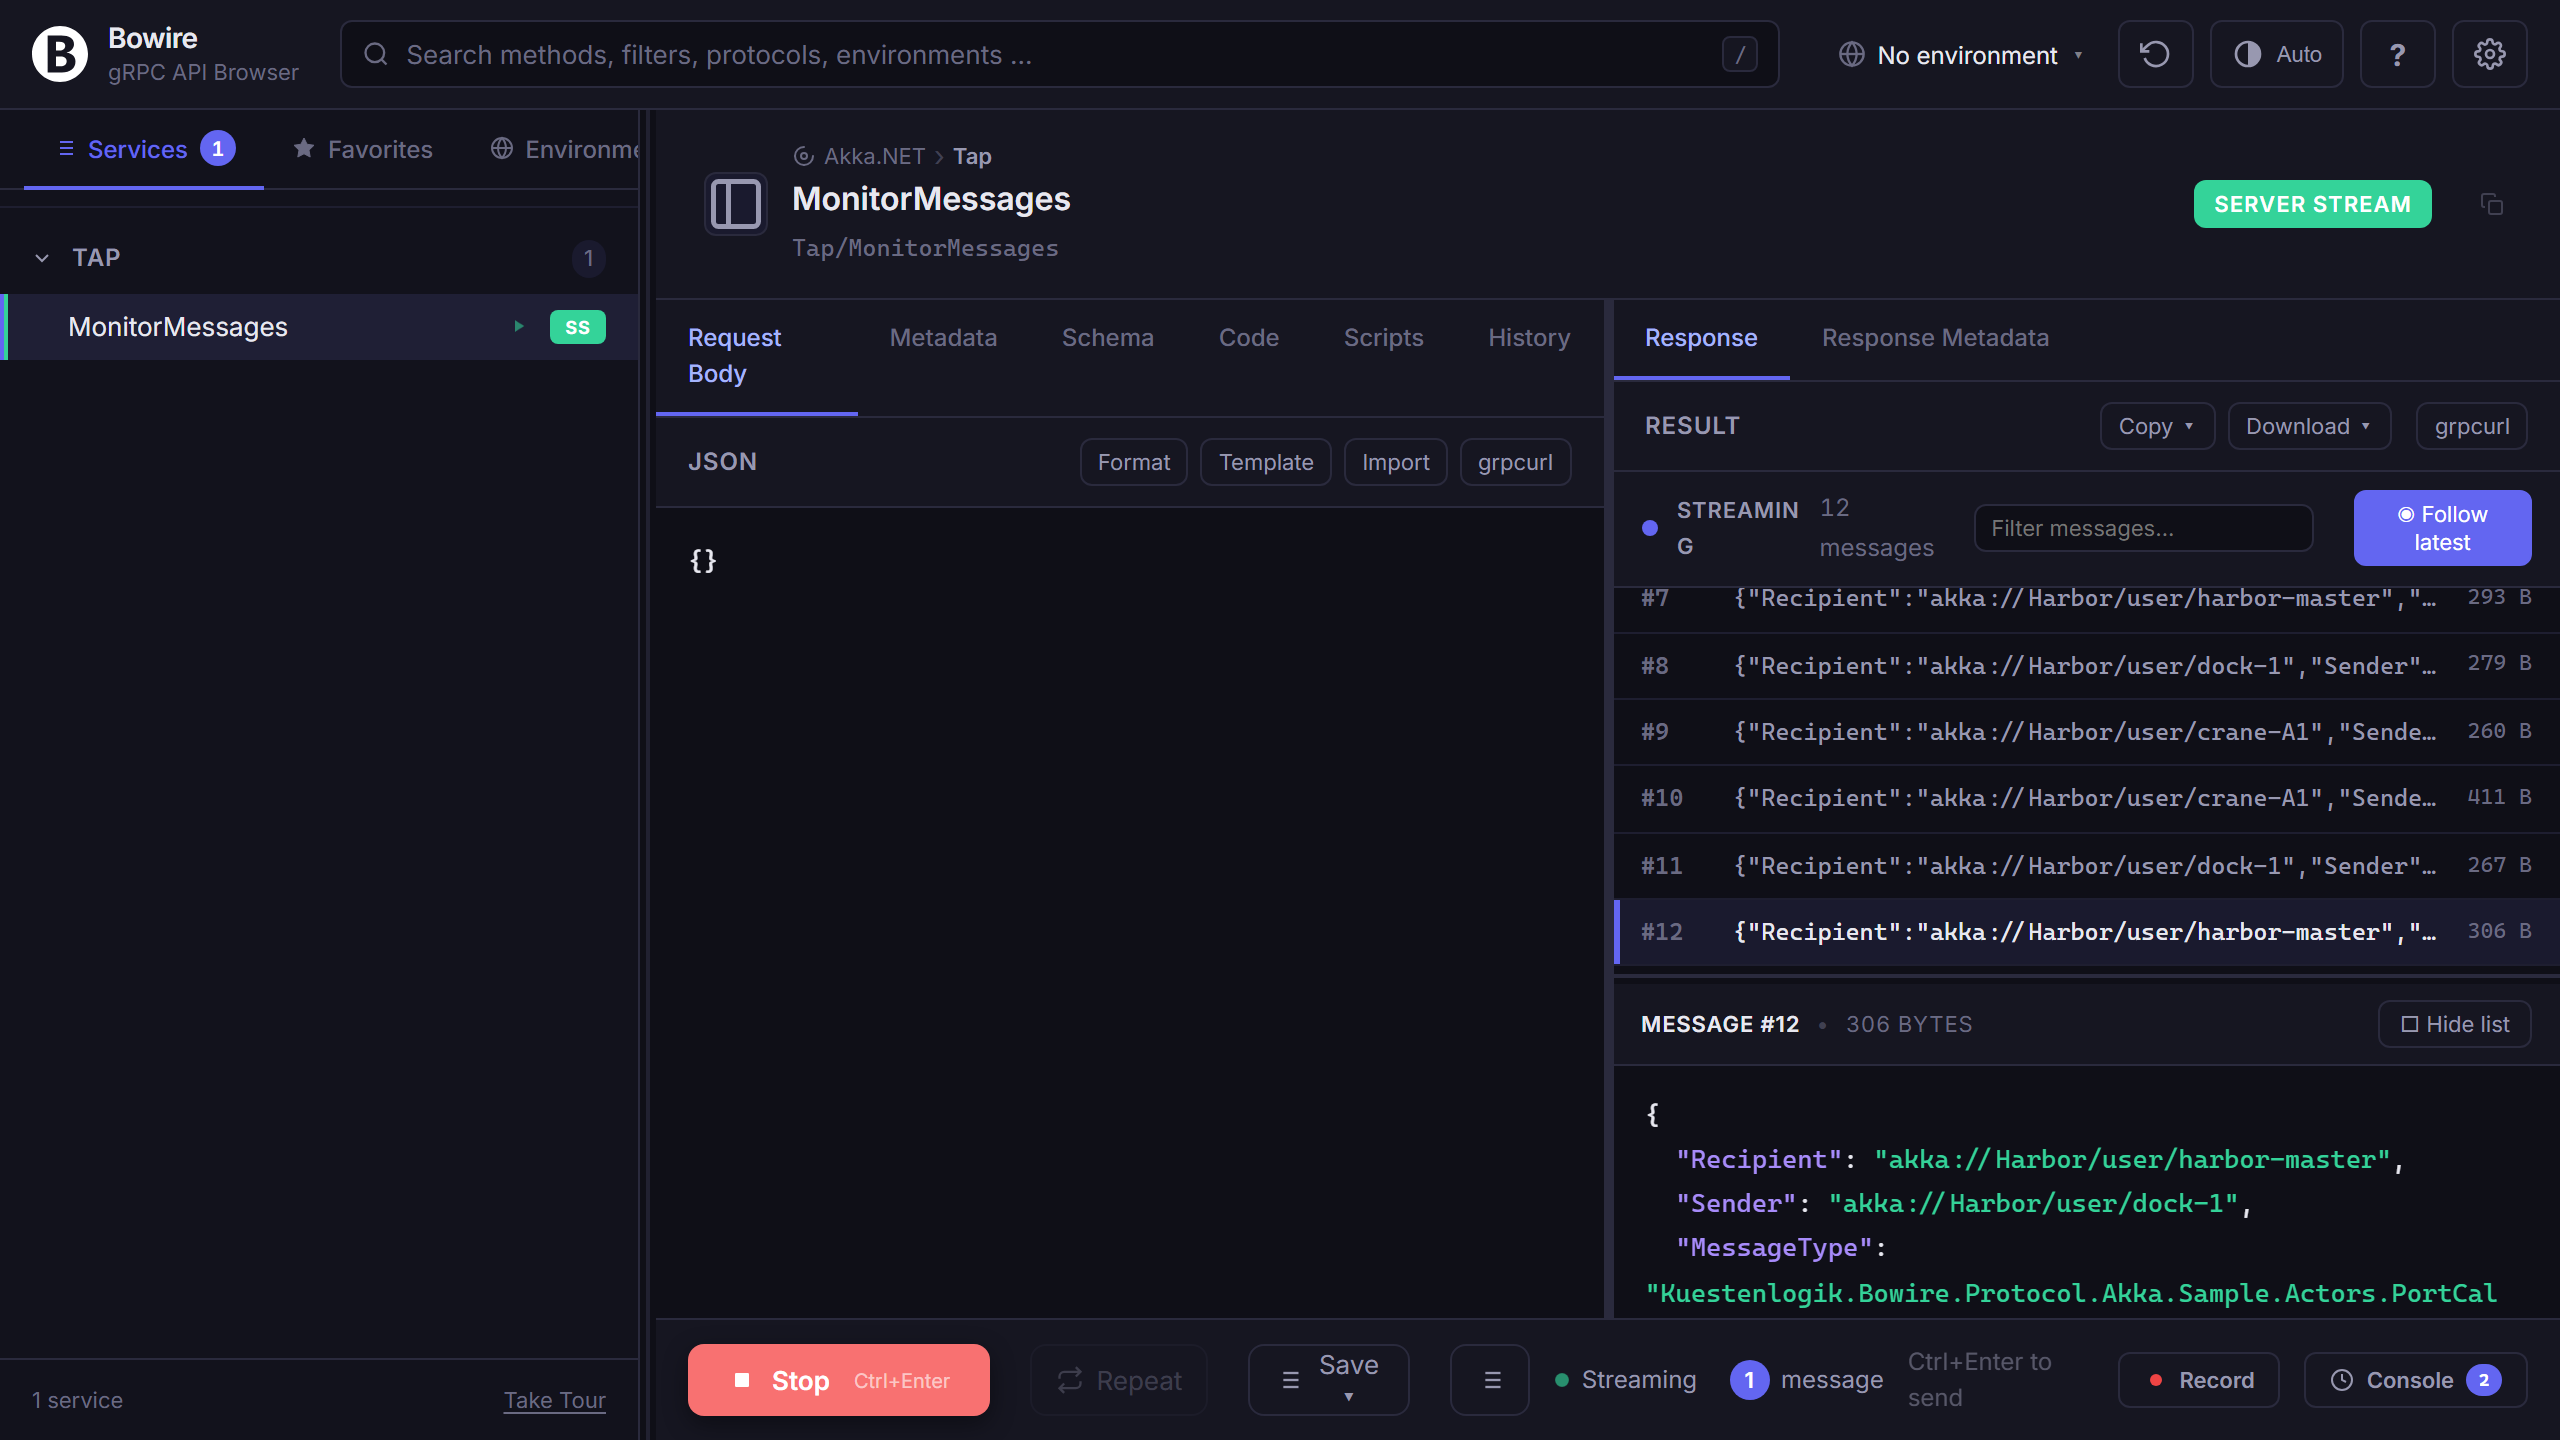
Task: Stop the streaming call
Action: pos(838,1380)
